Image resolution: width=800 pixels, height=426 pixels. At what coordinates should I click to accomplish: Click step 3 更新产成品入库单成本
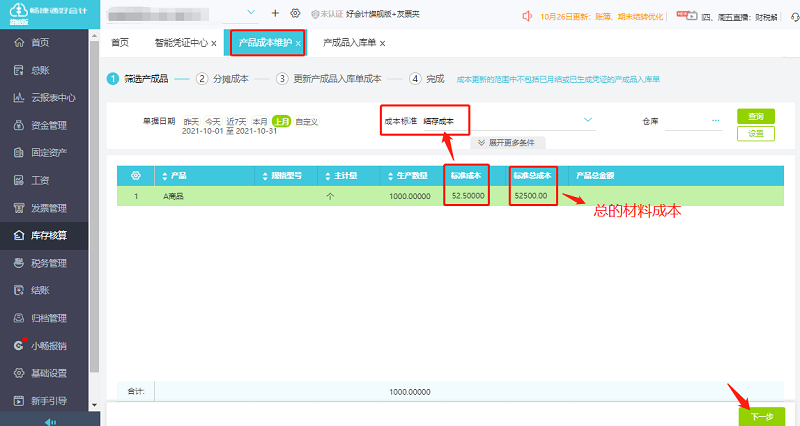pyautogui.click(x=329, y=79)
